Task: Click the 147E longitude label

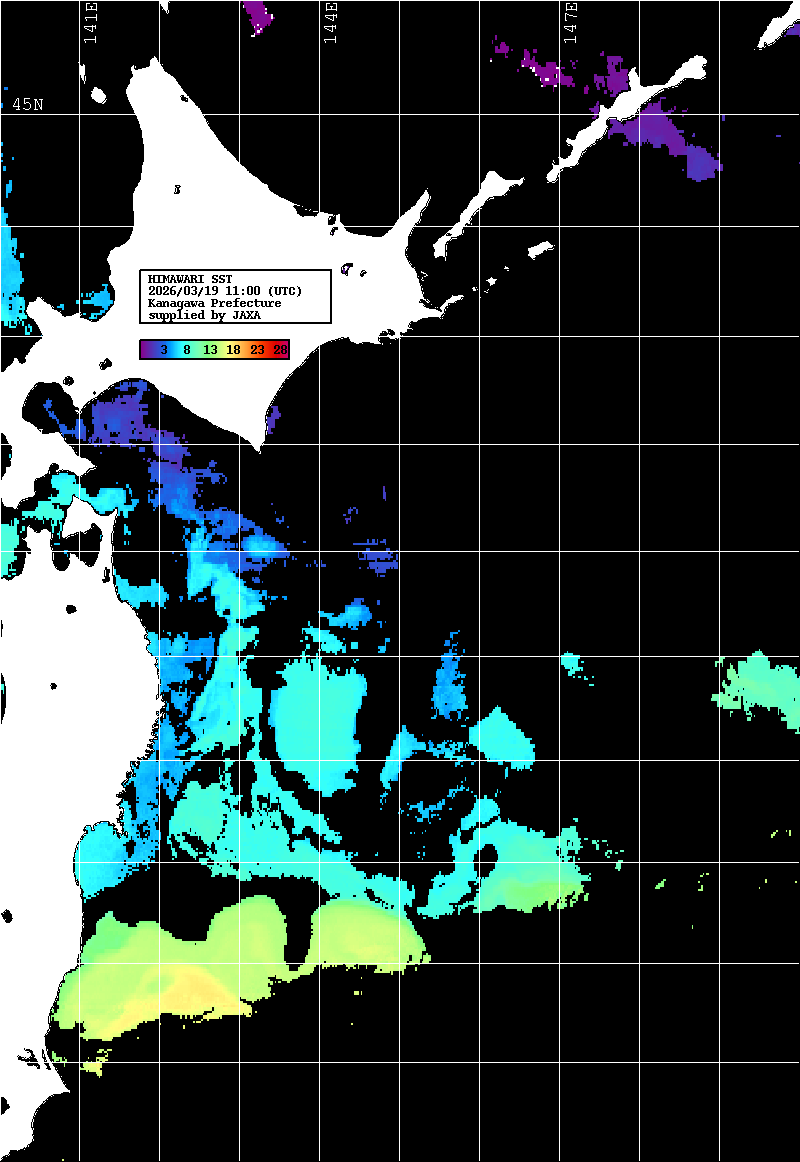Action: click(x=571, y=23)
